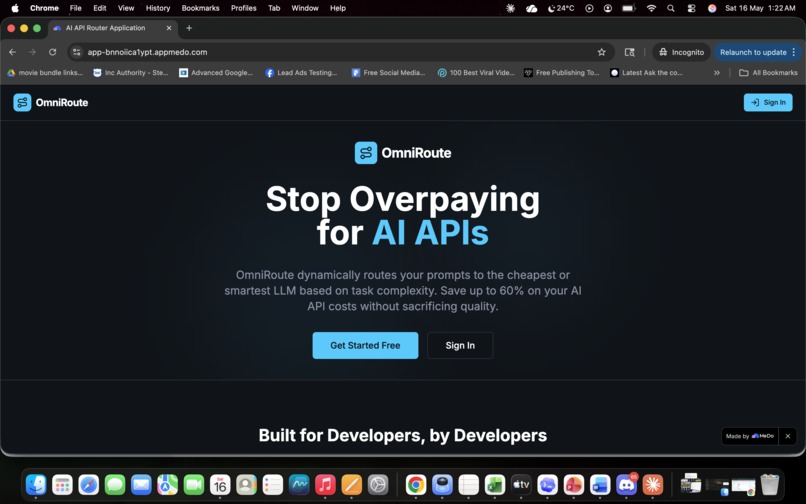Open the All Bookmarks folder
Viewport: 806px width, 504px height.
[768, 73]
